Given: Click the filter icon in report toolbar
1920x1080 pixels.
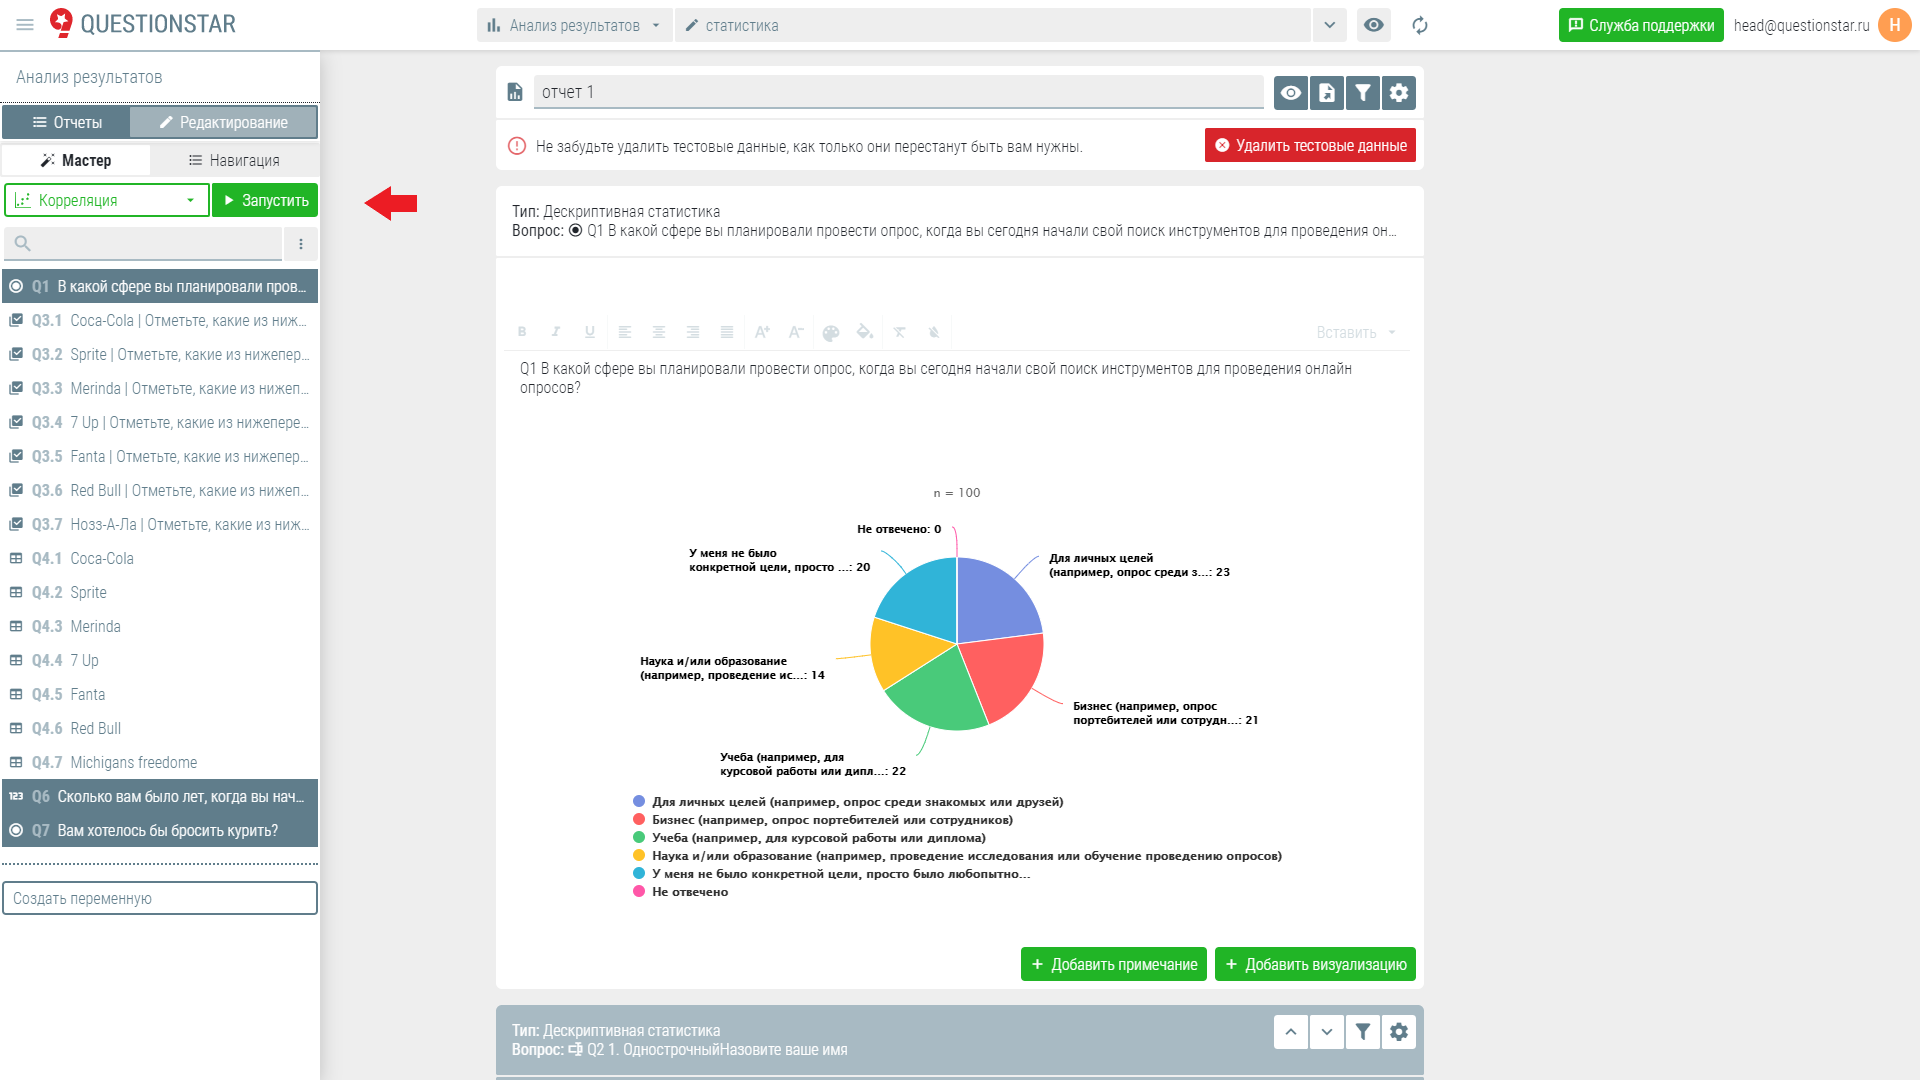Looking at the screenshot, I should [1362, 92].
